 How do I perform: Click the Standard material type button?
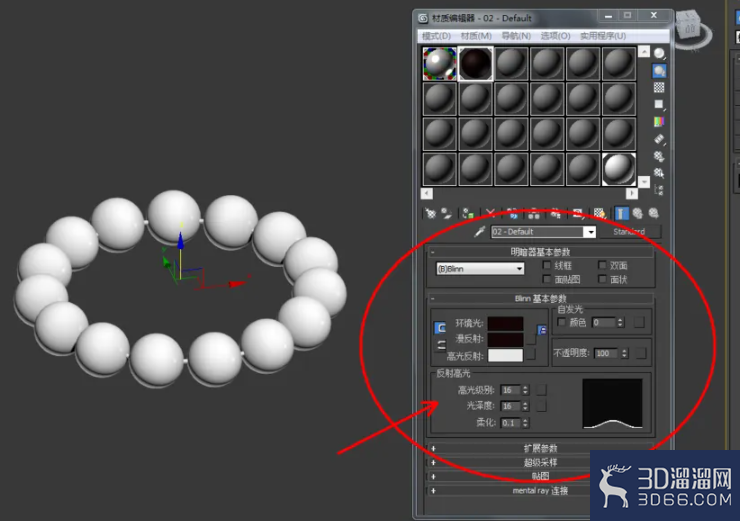click(x=629, y=232)
